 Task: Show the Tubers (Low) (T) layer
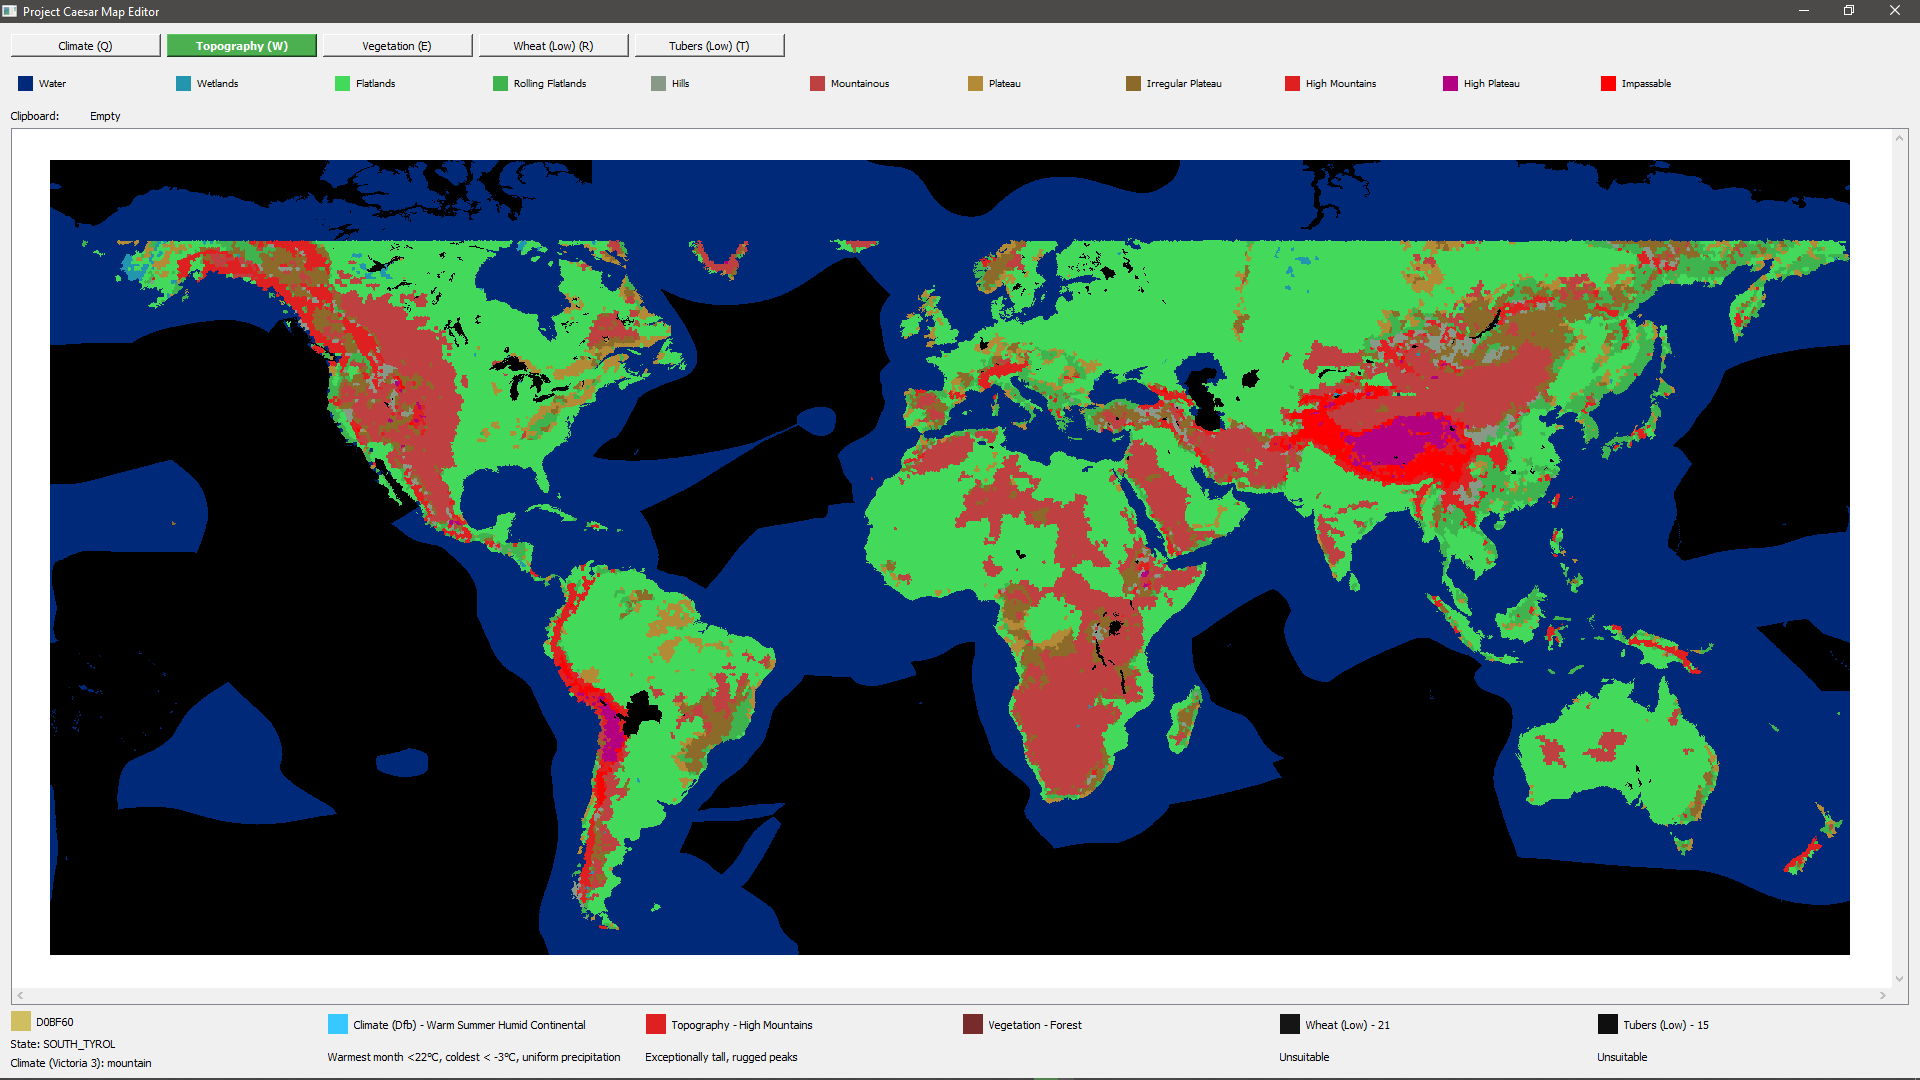pyautogui.click(x=709, y=46)
